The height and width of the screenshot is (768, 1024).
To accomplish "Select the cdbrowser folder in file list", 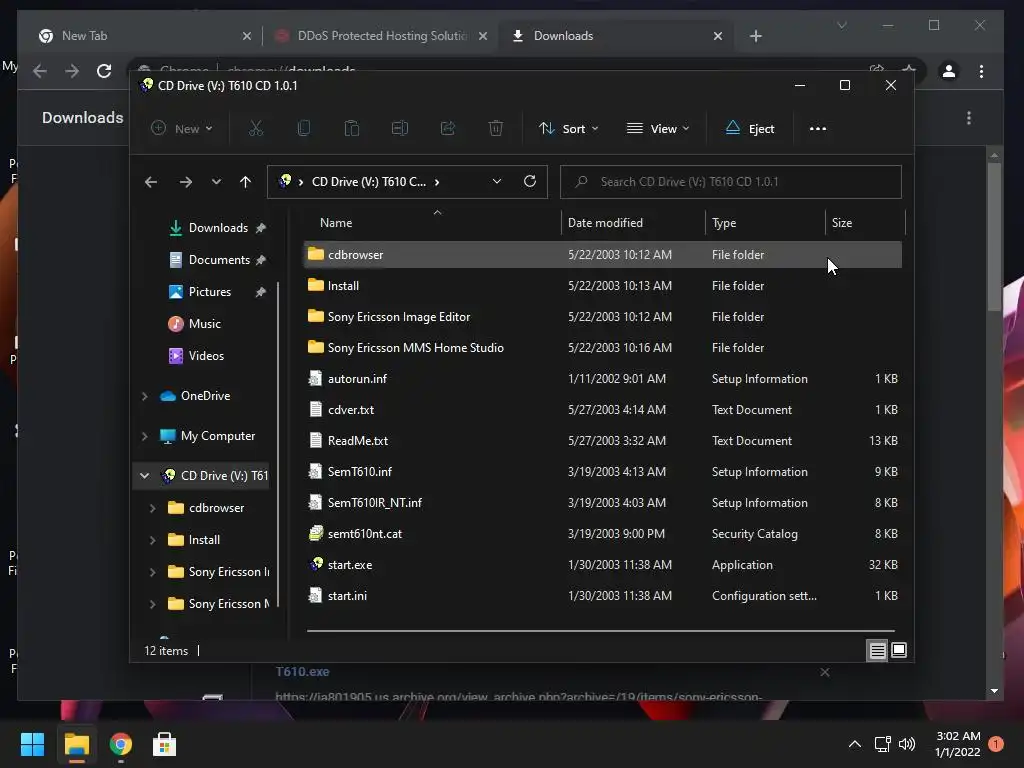I will pyautogui.click(x=604, y=255).
